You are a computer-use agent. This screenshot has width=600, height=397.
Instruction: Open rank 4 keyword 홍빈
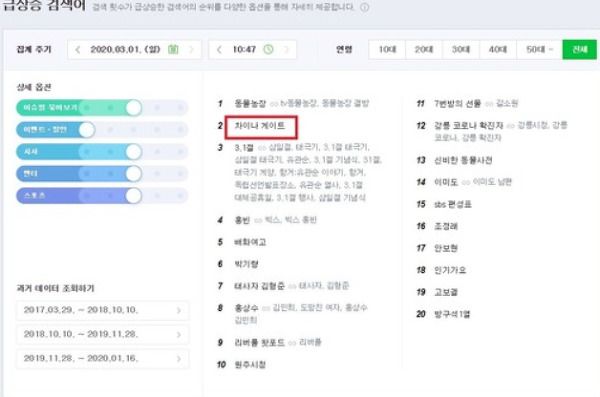[x=242, y=220]
